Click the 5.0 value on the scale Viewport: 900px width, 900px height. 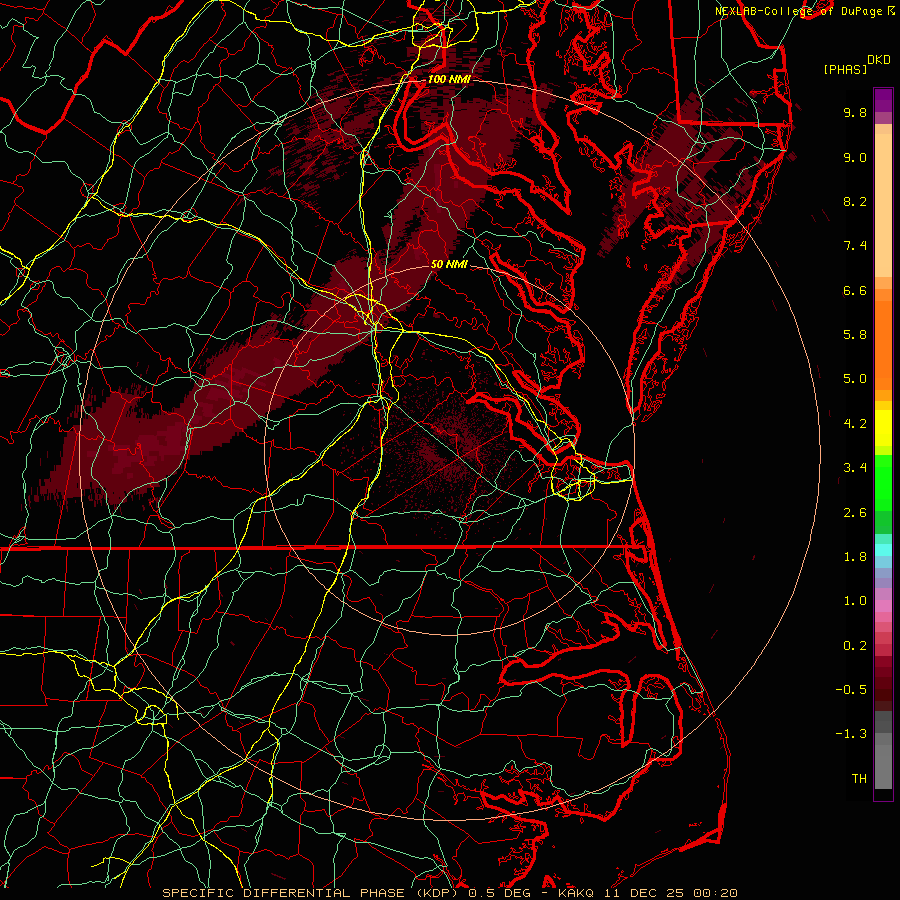855,379
